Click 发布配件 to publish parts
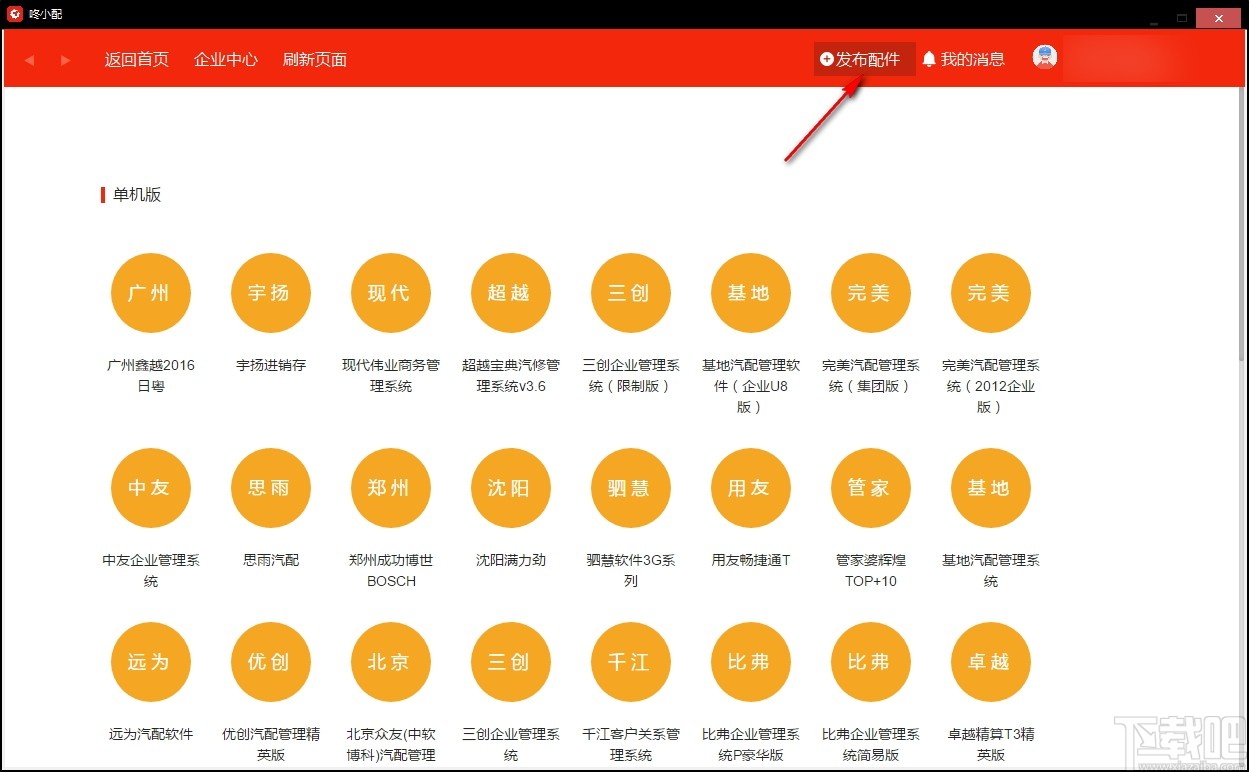The height and width of the screenshot is (772, 1249). [x=862, y=59]
